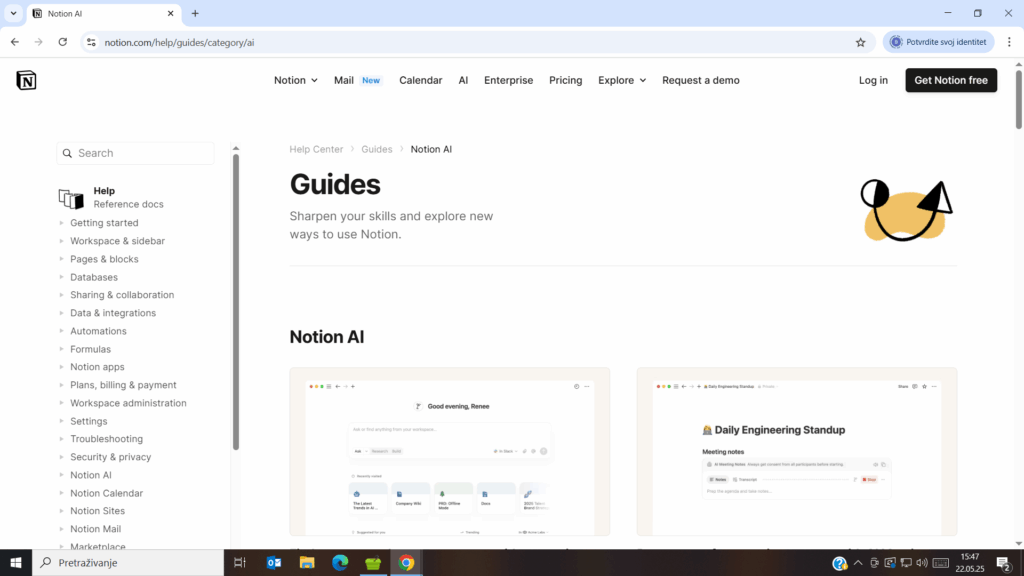Open tab search dropdown arrow
1024x576 pixels.
(13, 13)
